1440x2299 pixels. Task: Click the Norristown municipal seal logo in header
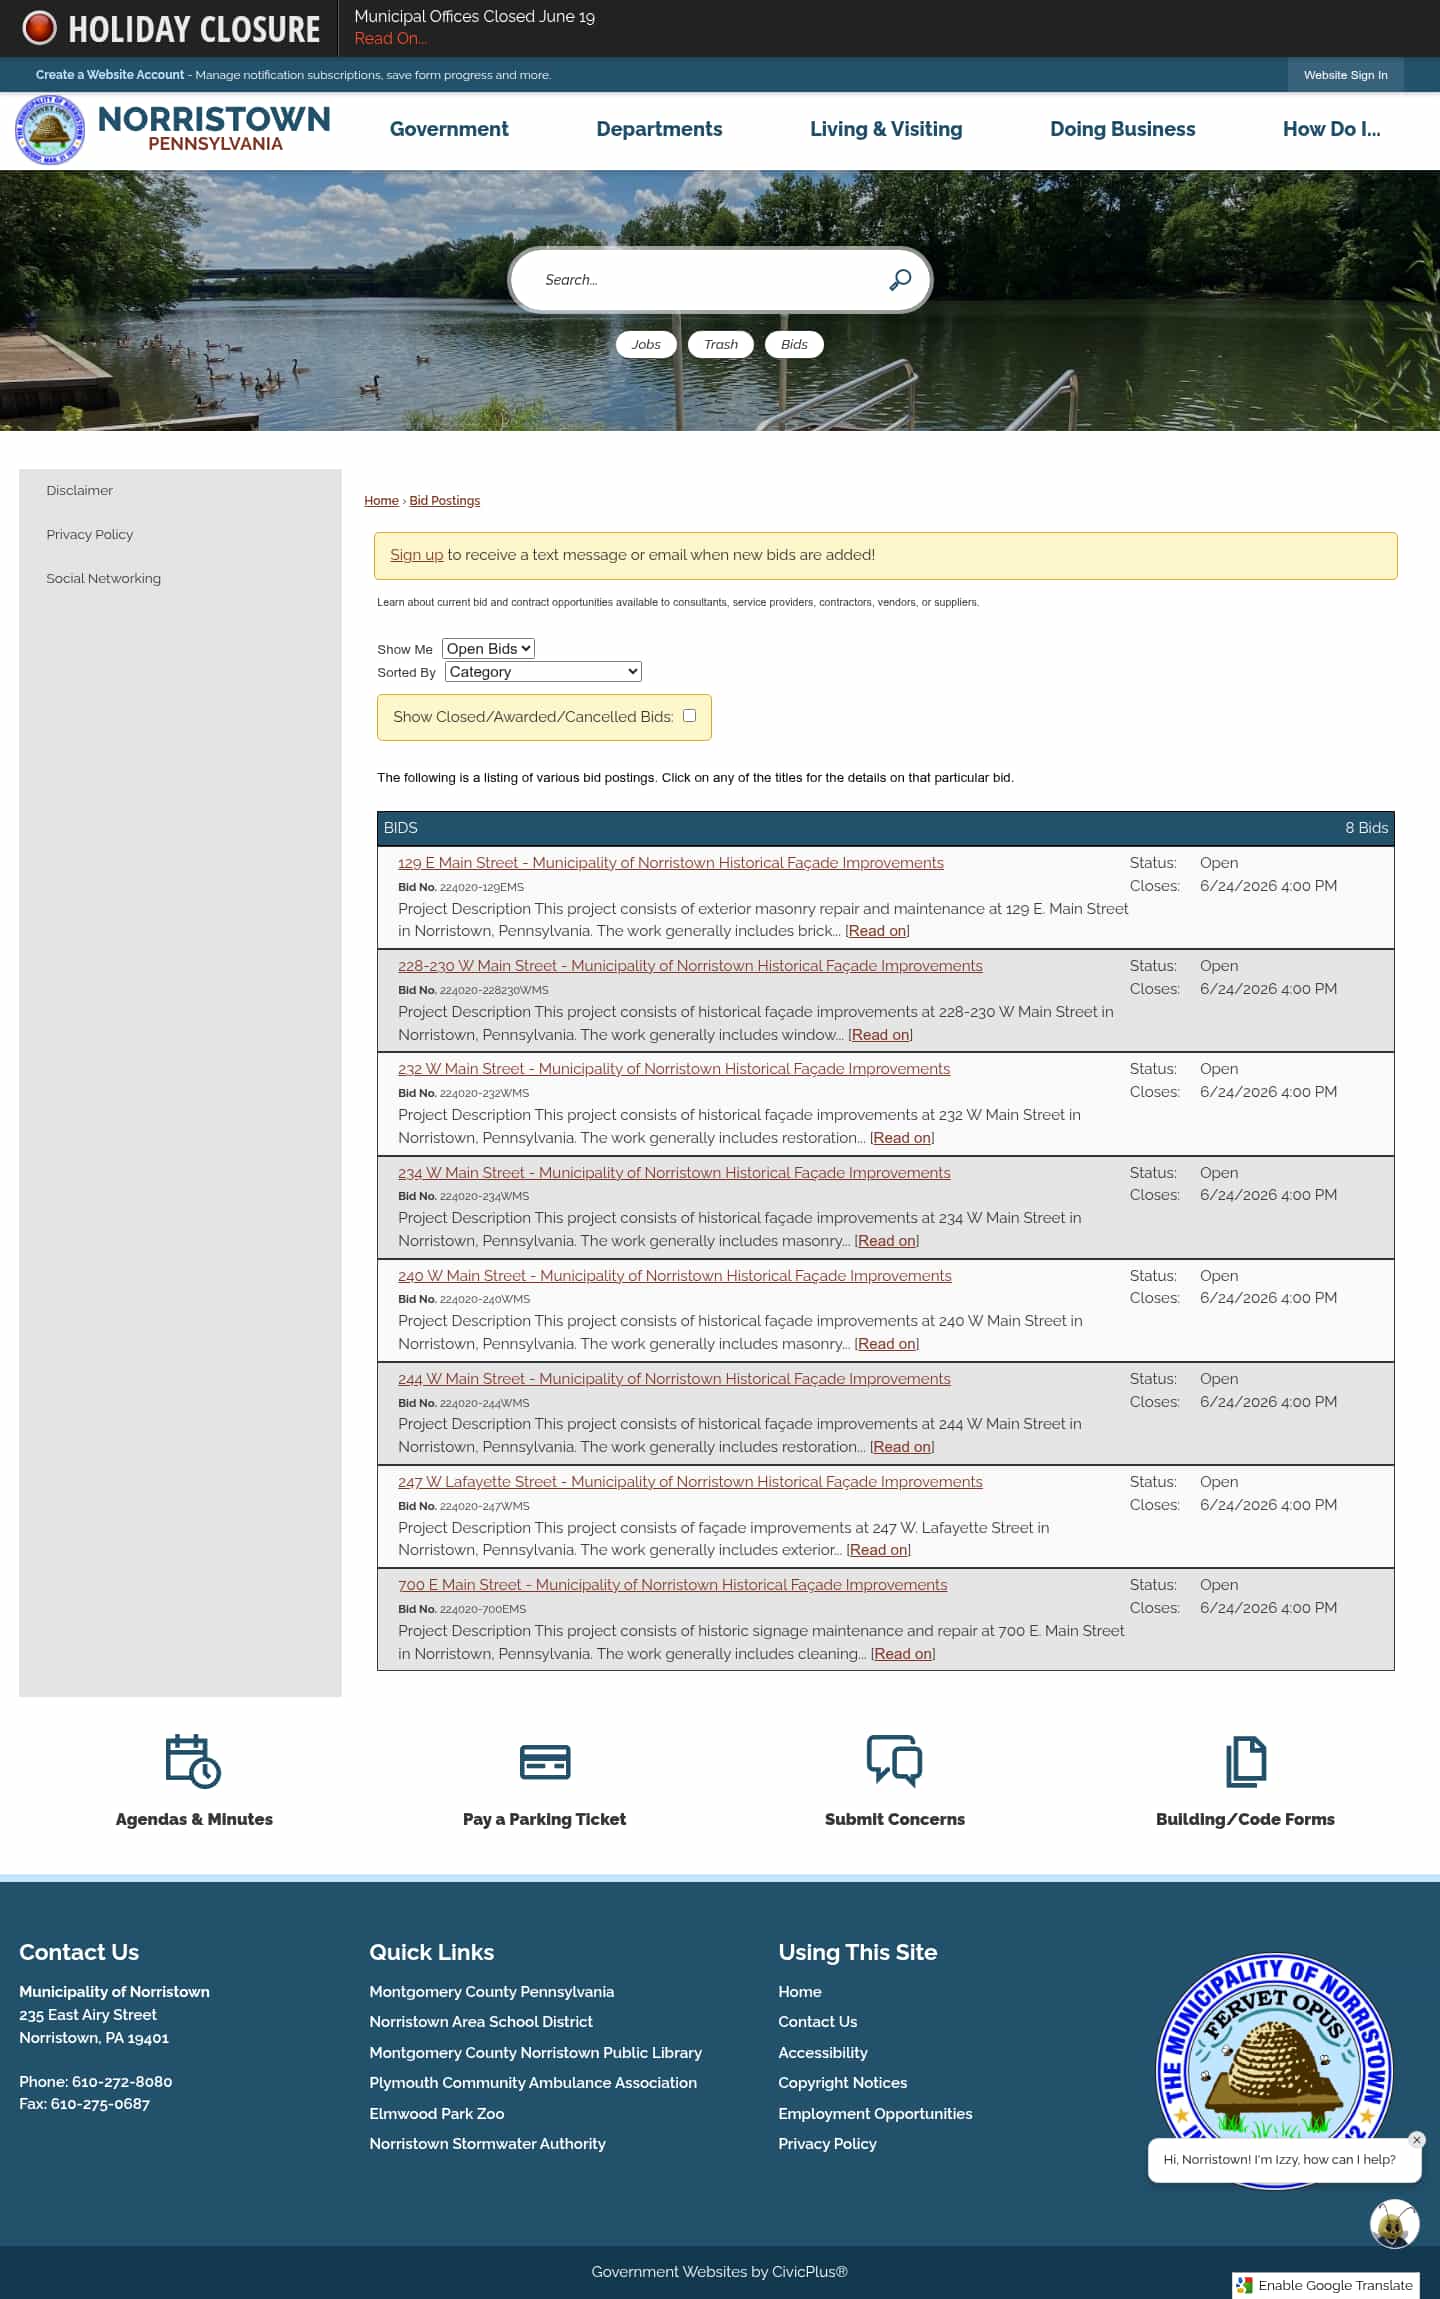(x=50, y=130)
